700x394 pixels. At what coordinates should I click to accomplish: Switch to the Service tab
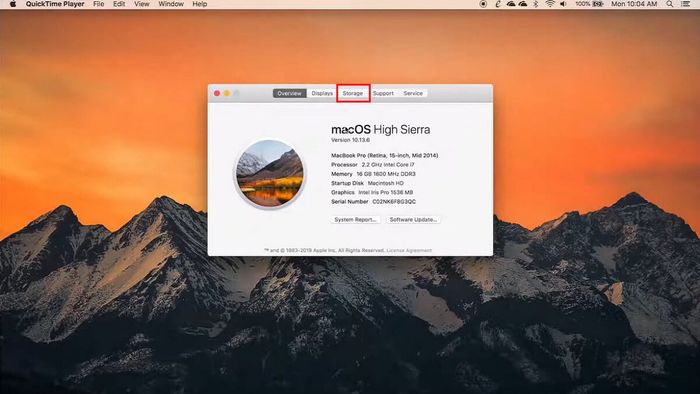[413, 93]
